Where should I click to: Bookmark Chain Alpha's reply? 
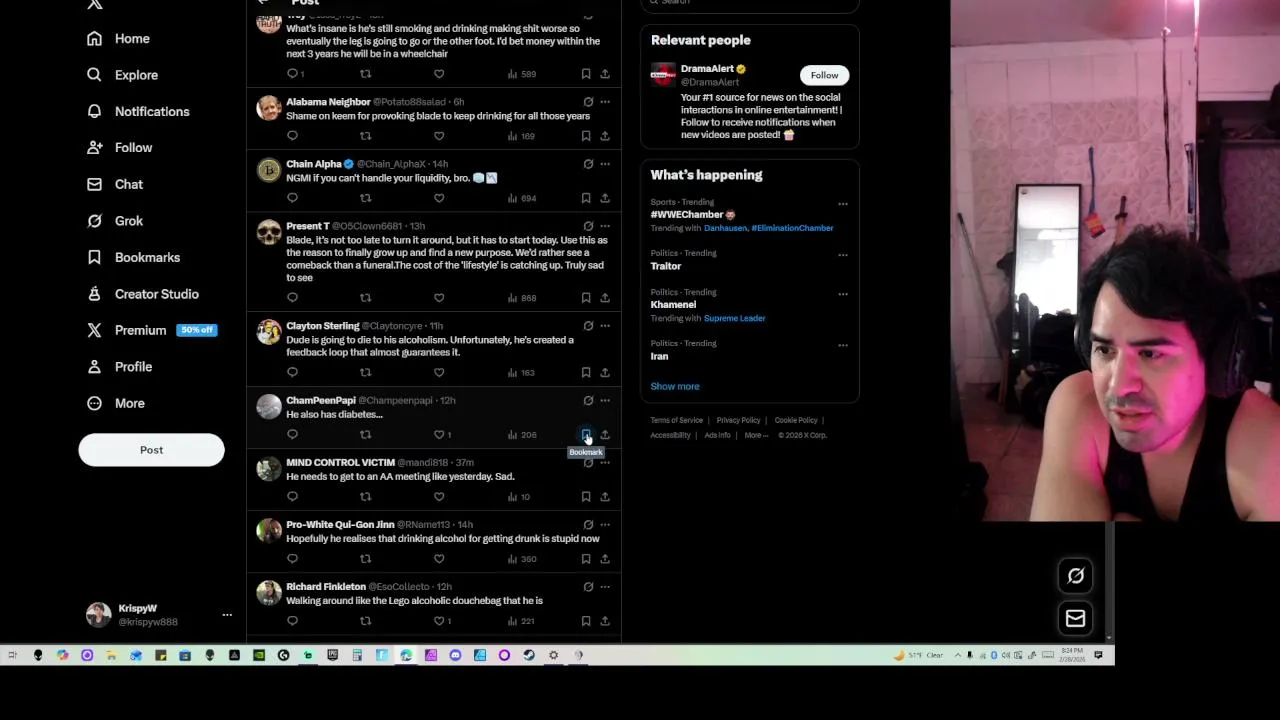pyautogui.click(x=586, y=198)
